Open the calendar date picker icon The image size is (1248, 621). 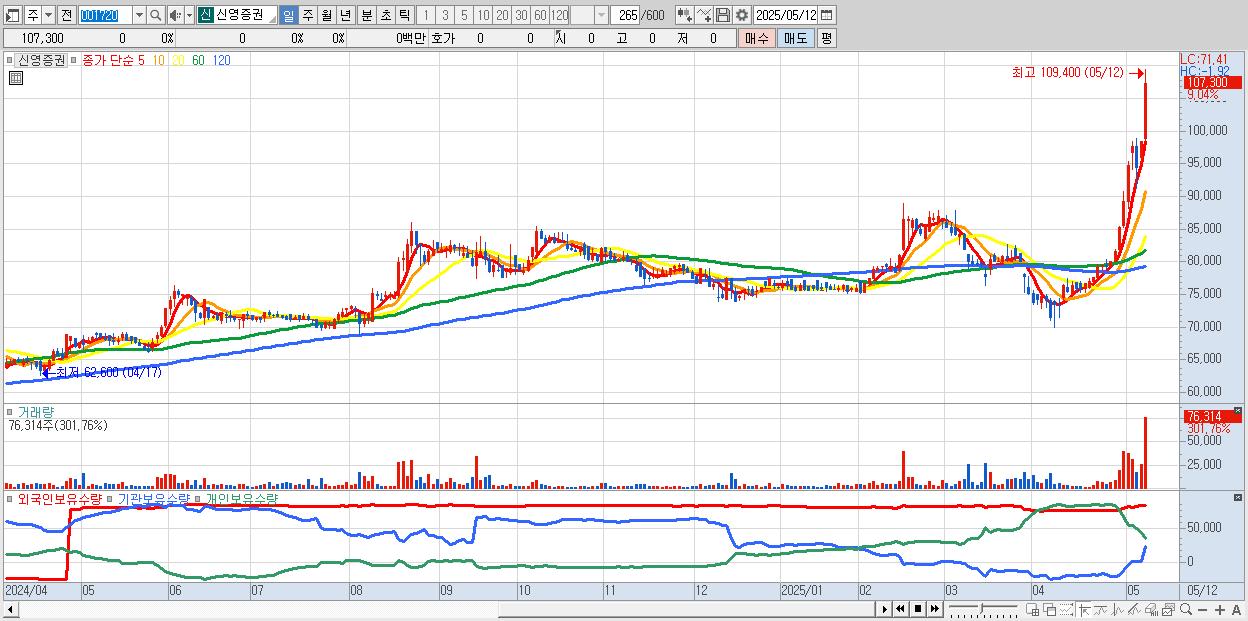(828, 16)
